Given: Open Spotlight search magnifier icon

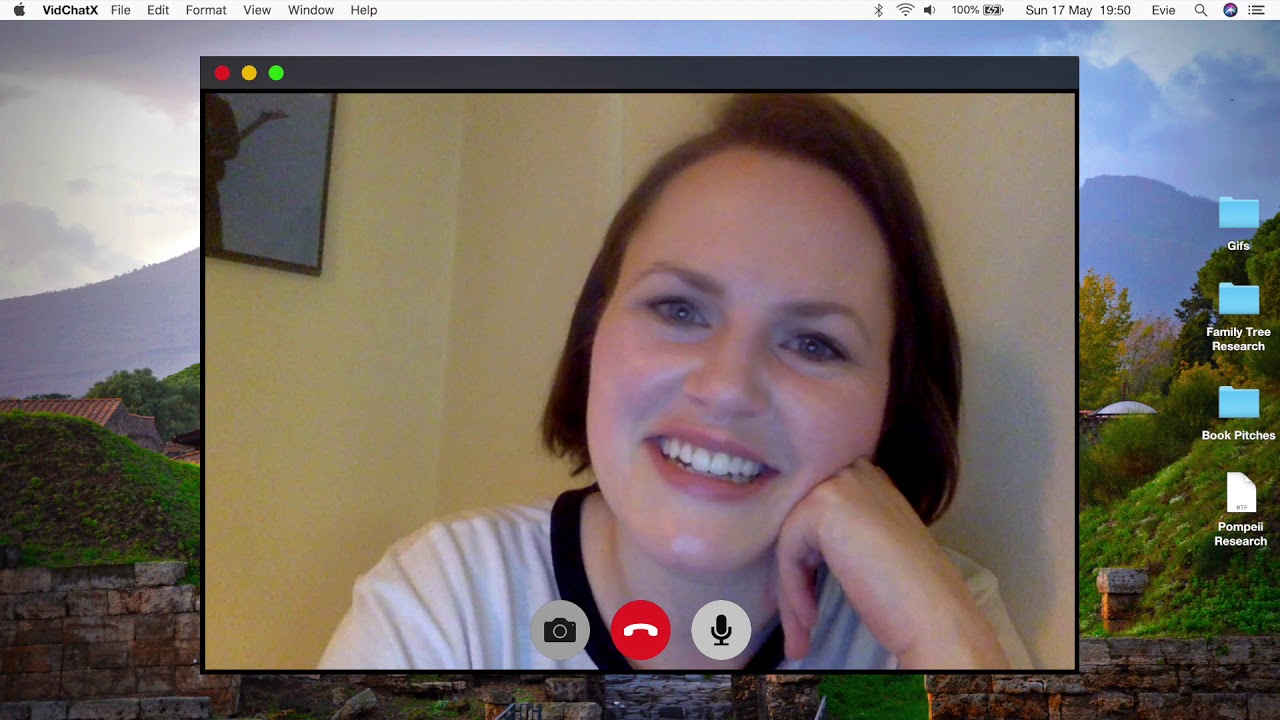Looking at the screenshot, I should coord(1201,10).
